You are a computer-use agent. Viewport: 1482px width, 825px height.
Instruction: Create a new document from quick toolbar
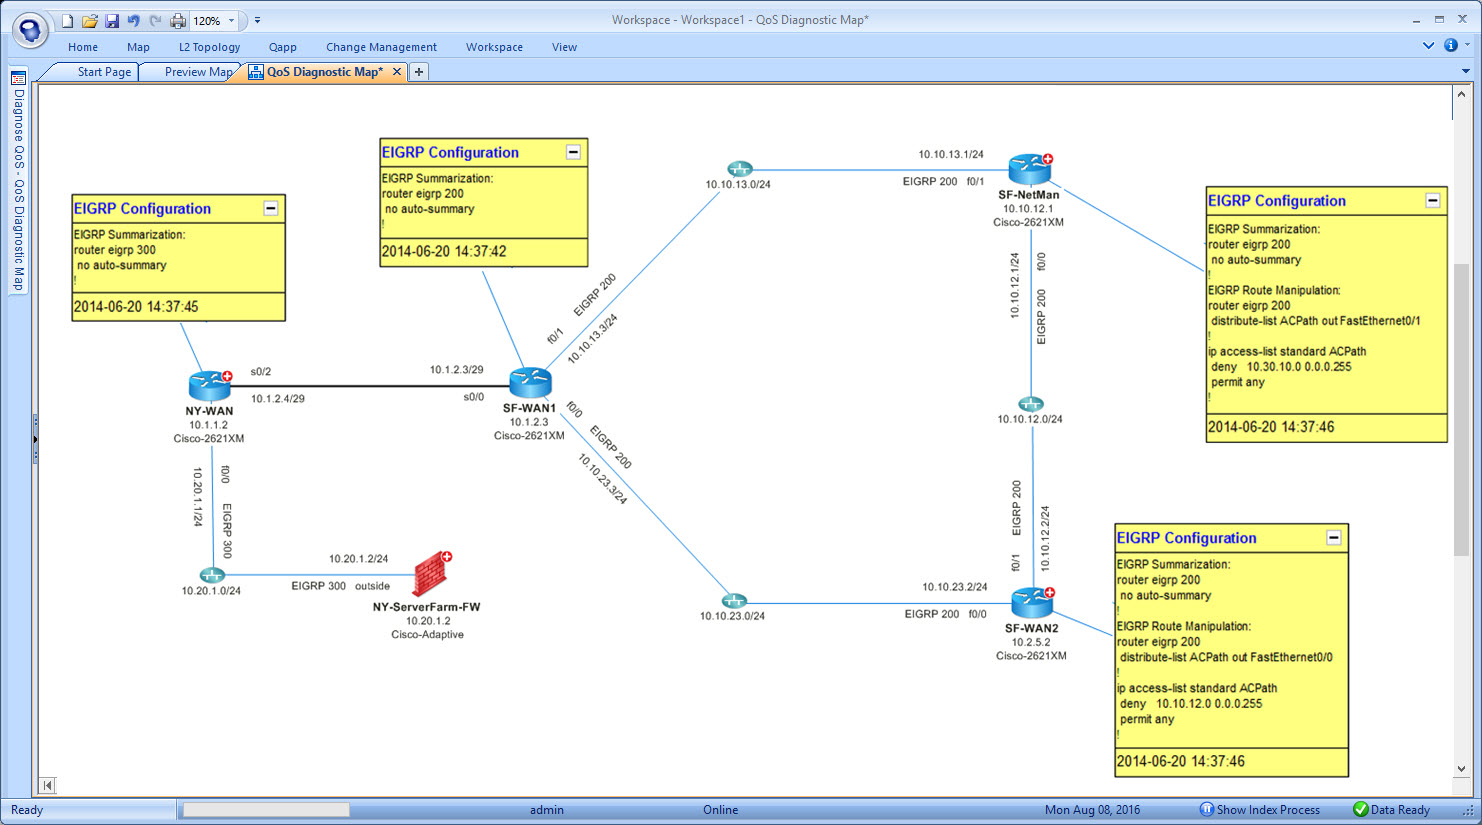[x=68, y=20]
